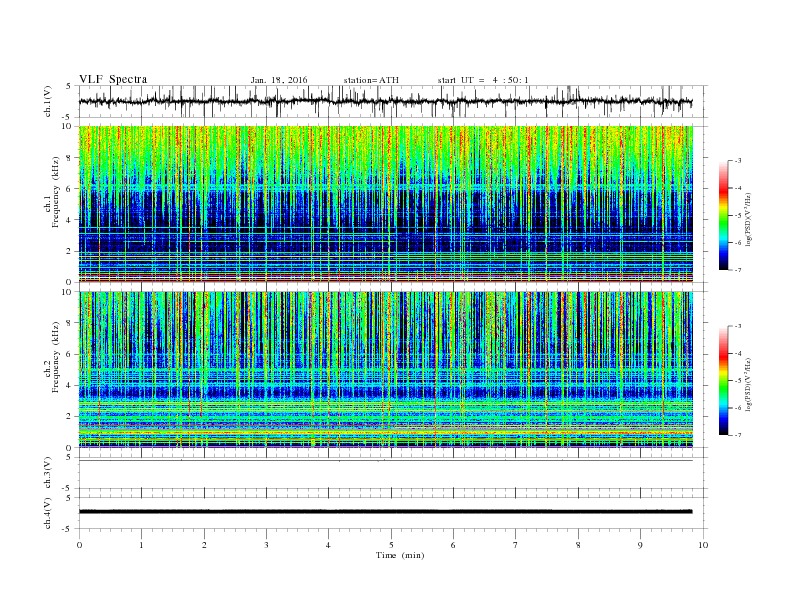Click the flat ch.3 voltage trace line

coord(385,461)
